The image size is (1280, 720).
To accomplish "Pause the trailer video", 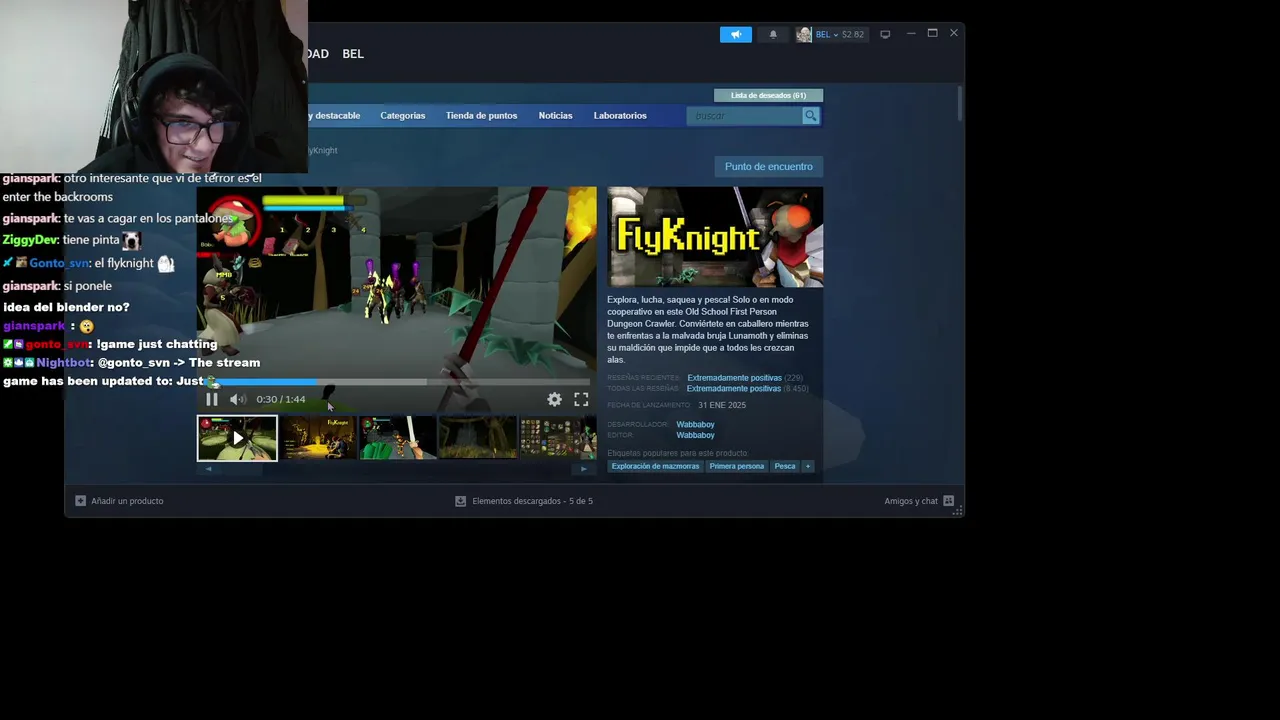I will [x=212, y=399].
